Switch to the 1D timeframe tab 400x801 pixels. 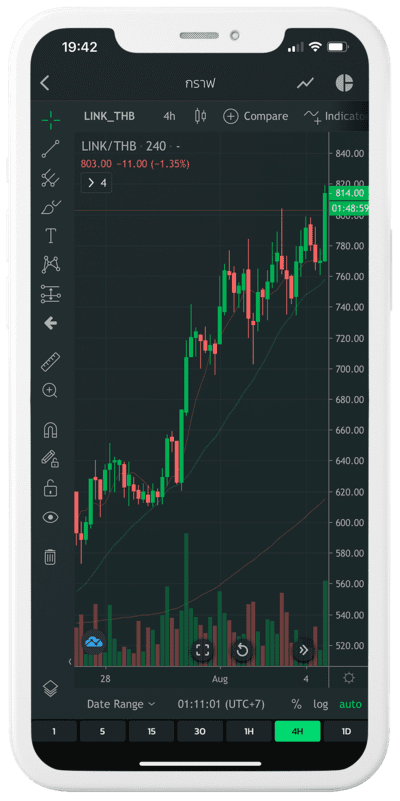pos(346,732)
